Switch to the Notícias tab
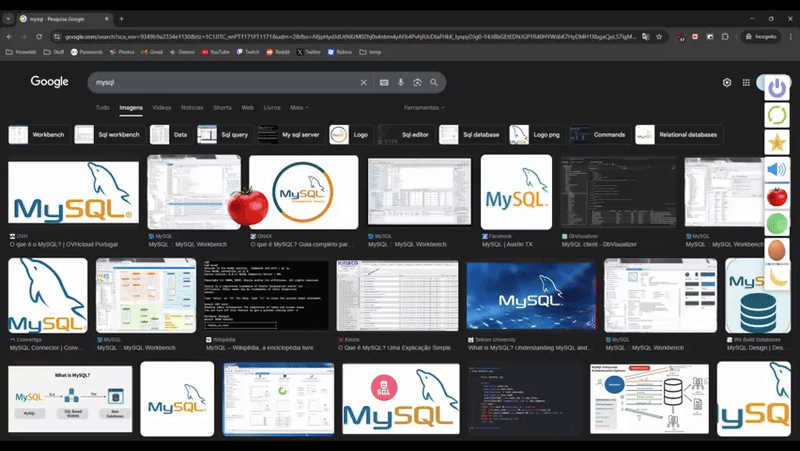The height and width of the screenshot is (451, 800). pyautogui.click(x=192, y=107)
